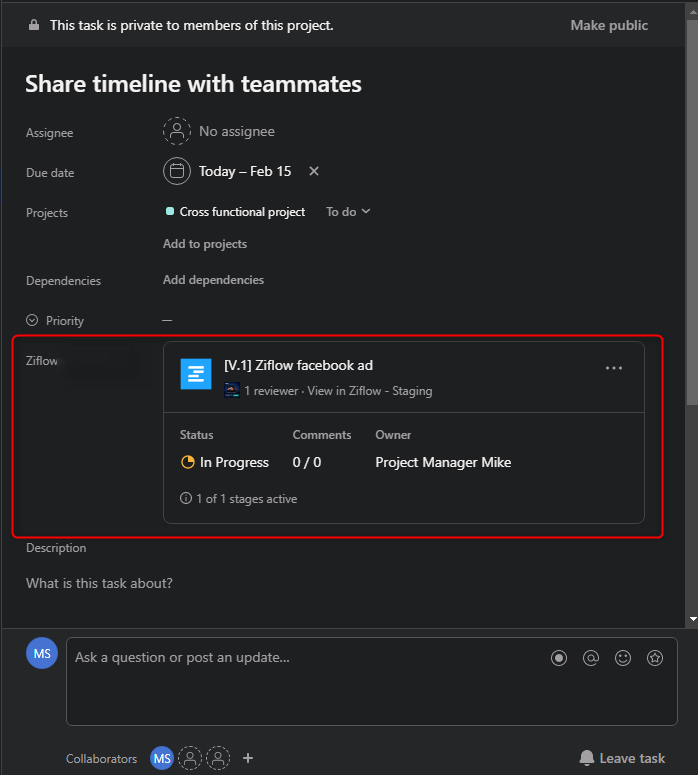Open the emoji picker smiley icon

623,658
